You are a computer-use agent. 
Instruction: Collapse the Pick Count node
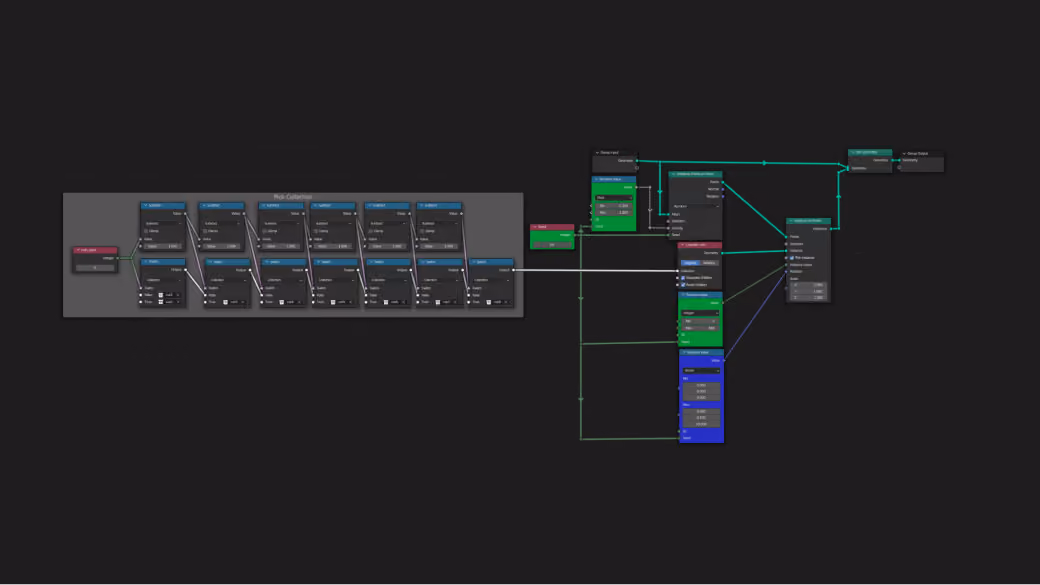[x=78, y=250]
